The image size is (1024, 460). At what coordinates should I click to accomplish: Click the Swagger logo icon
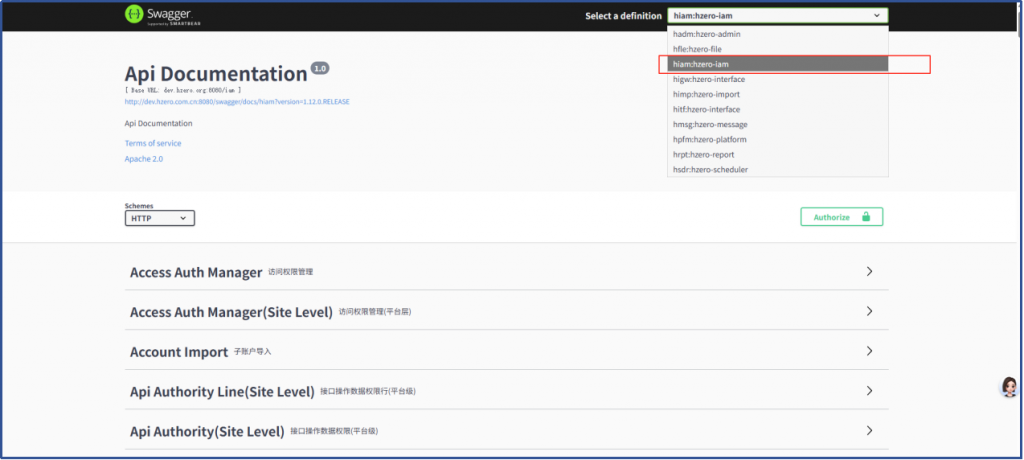click(x=135, y=15)
